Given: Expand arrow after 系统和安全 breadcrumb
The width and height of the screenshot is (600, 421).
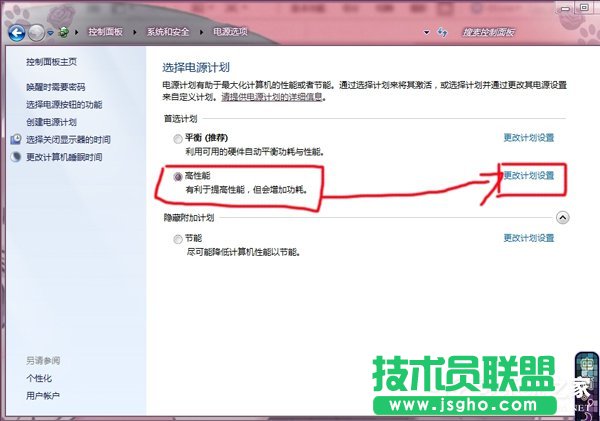Looking at the screenshot, I should click(x=201, y=32).
